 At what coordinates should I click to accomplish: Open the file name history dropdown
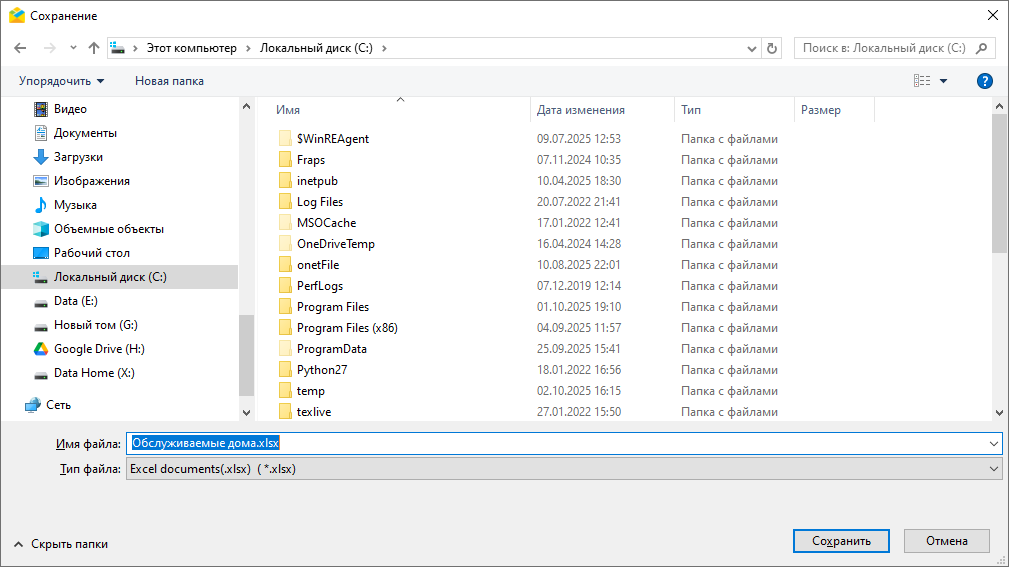click(993, 444)
